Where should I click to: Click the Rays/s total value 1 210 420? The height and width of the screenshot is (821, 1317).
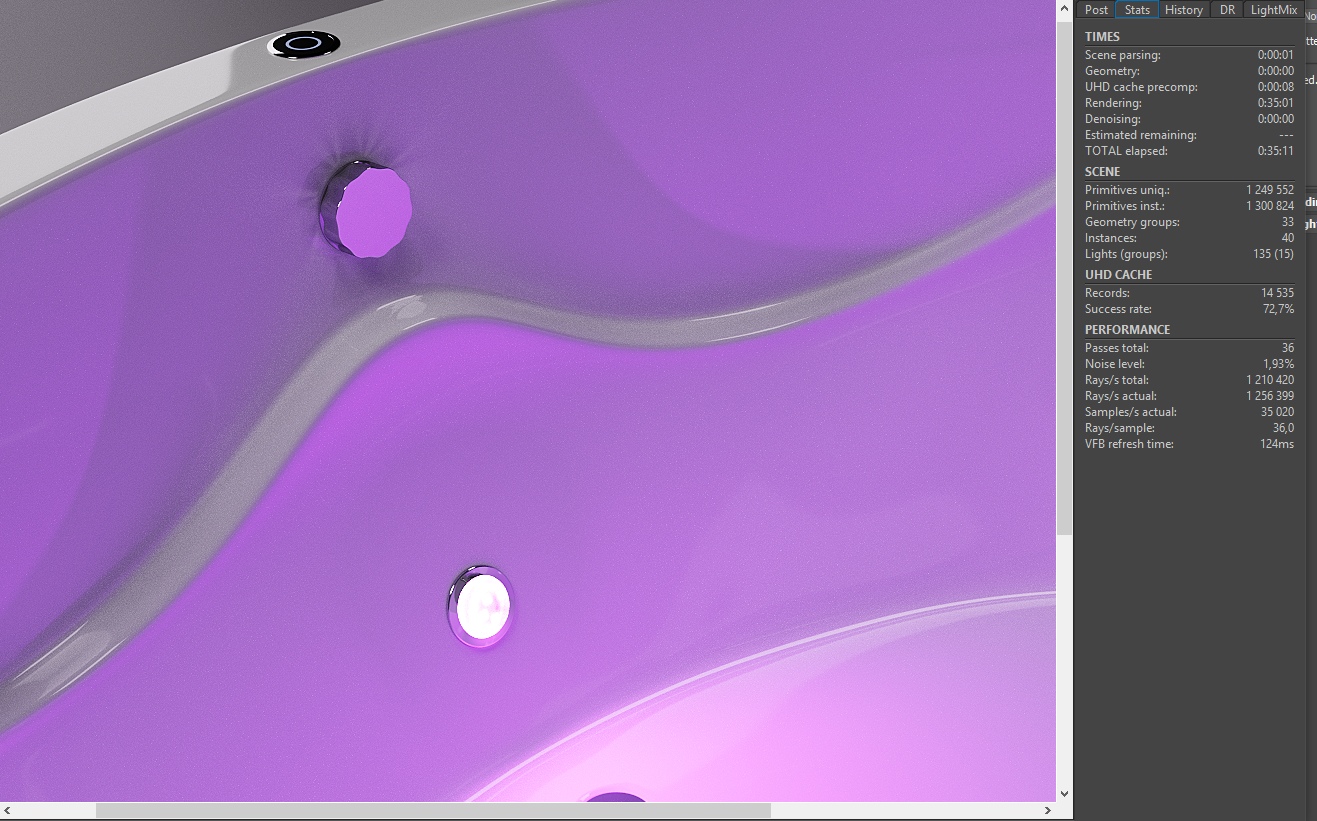pos(1270,381)
